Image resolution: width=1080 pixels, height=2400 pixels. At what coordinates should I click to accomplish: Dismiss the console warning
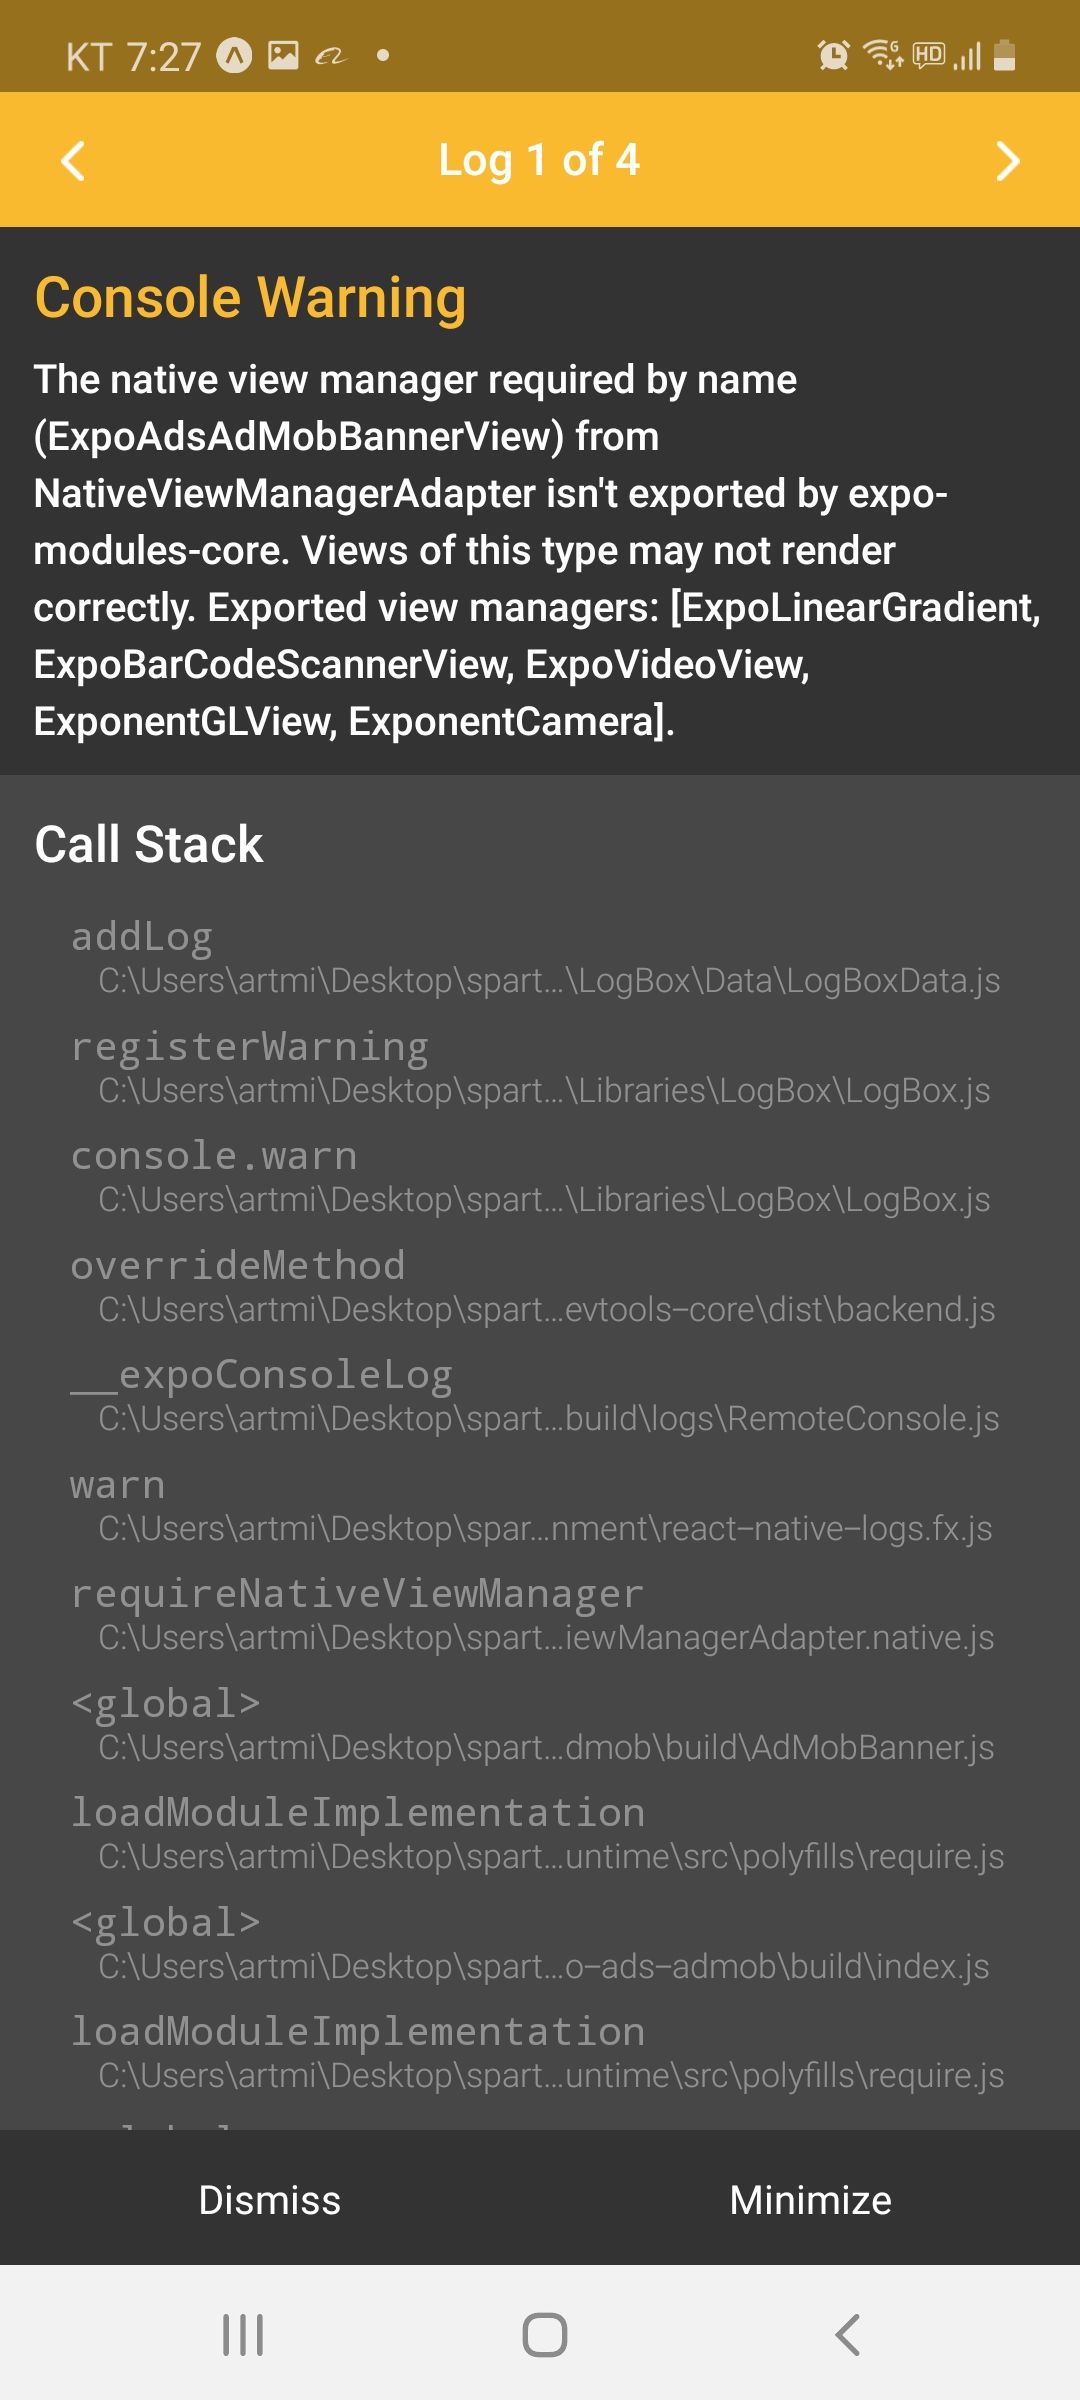[270, 2200]
